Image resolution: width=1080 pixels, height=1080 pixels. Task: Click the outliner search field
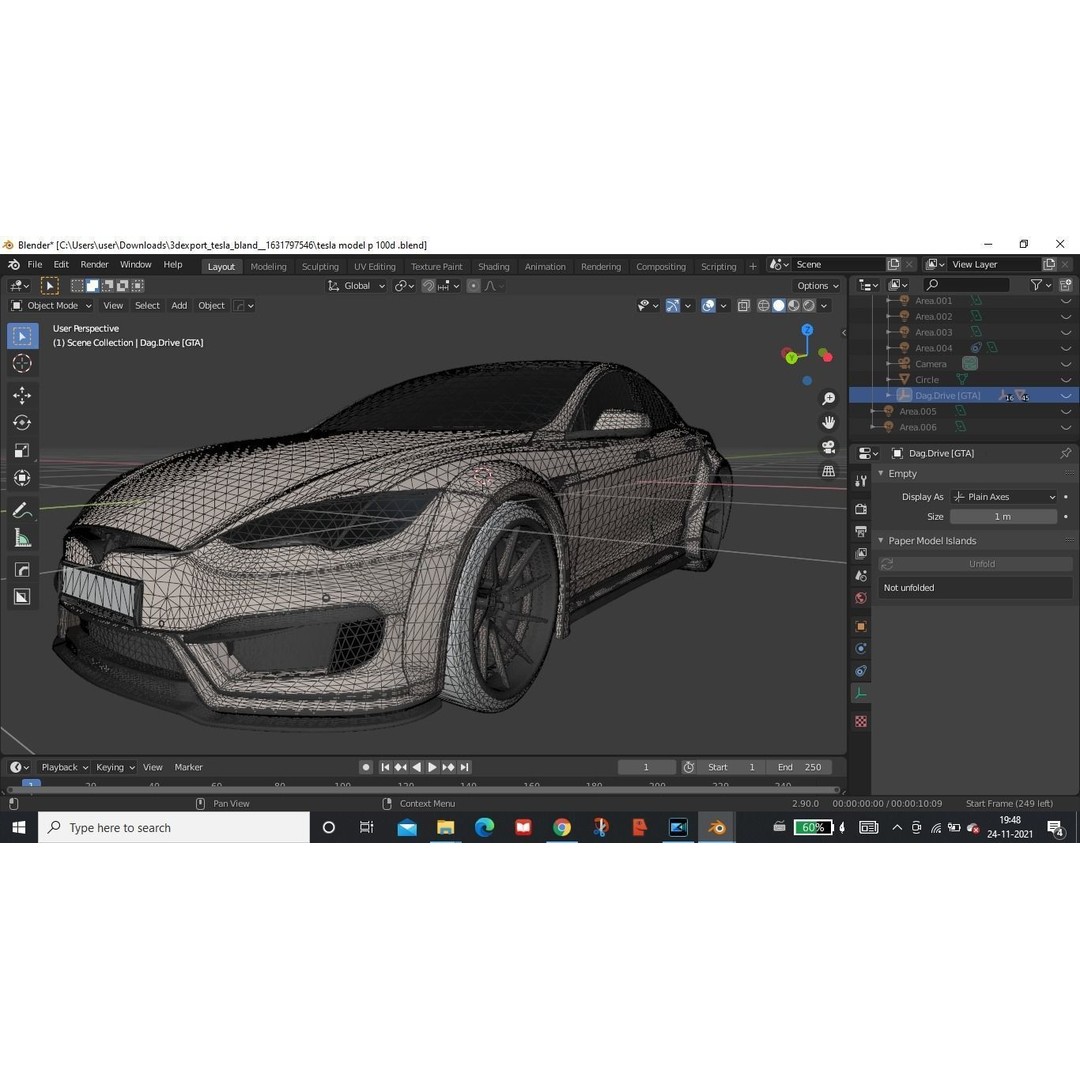966,284
